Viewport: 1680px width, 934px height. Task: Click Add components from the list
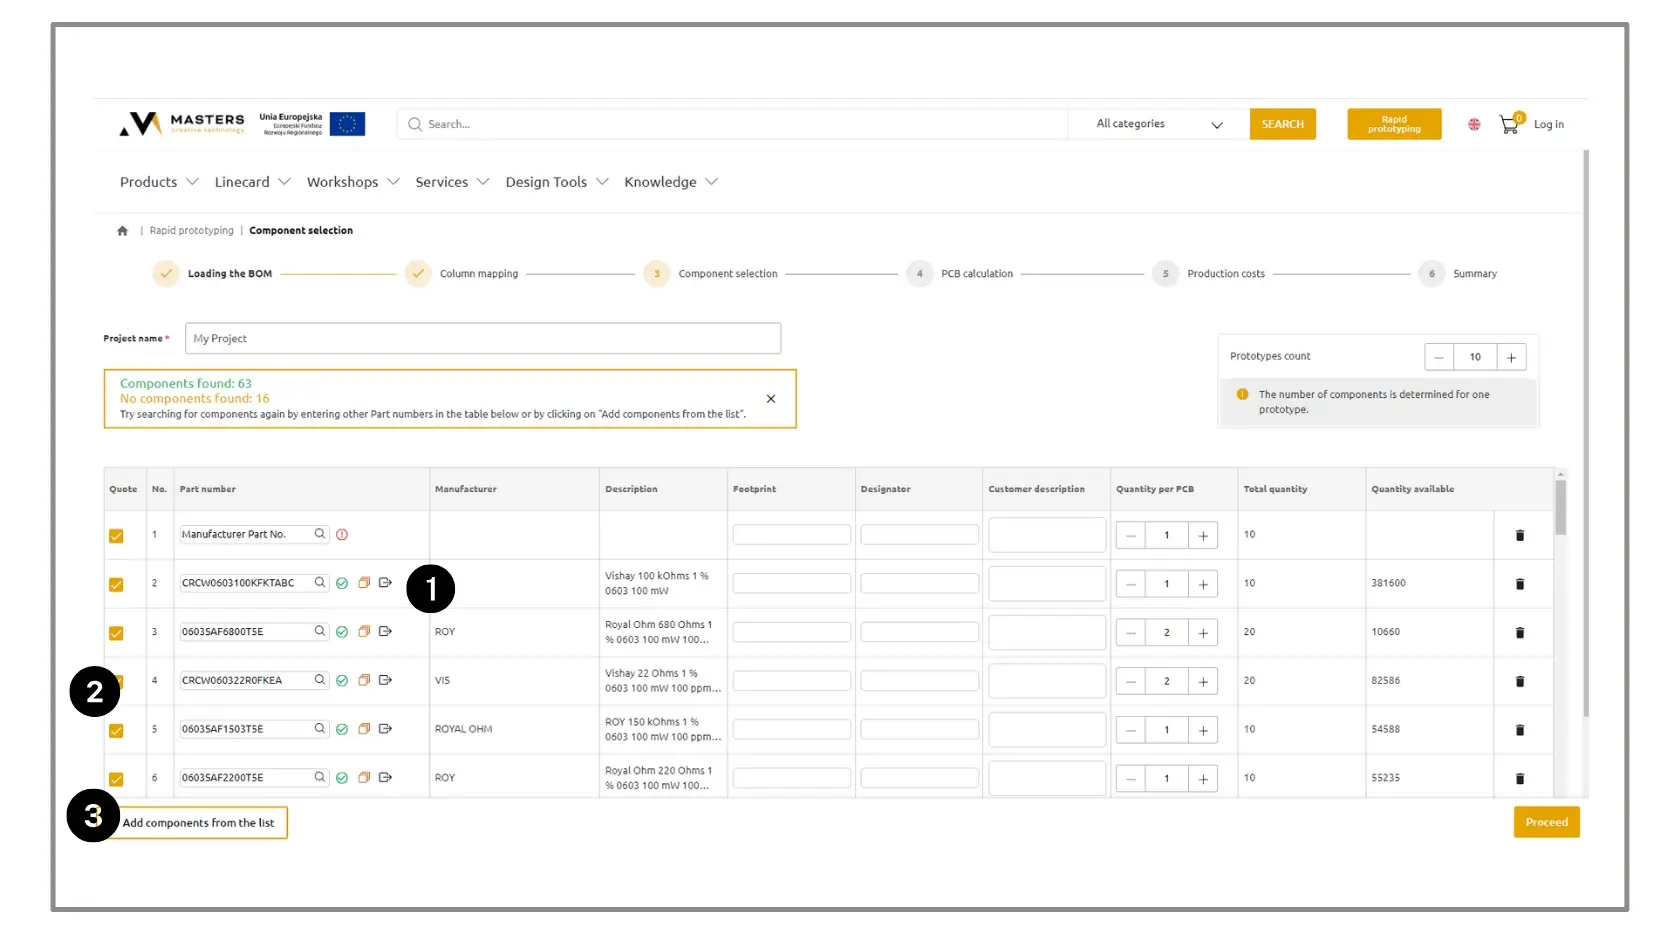200,823
